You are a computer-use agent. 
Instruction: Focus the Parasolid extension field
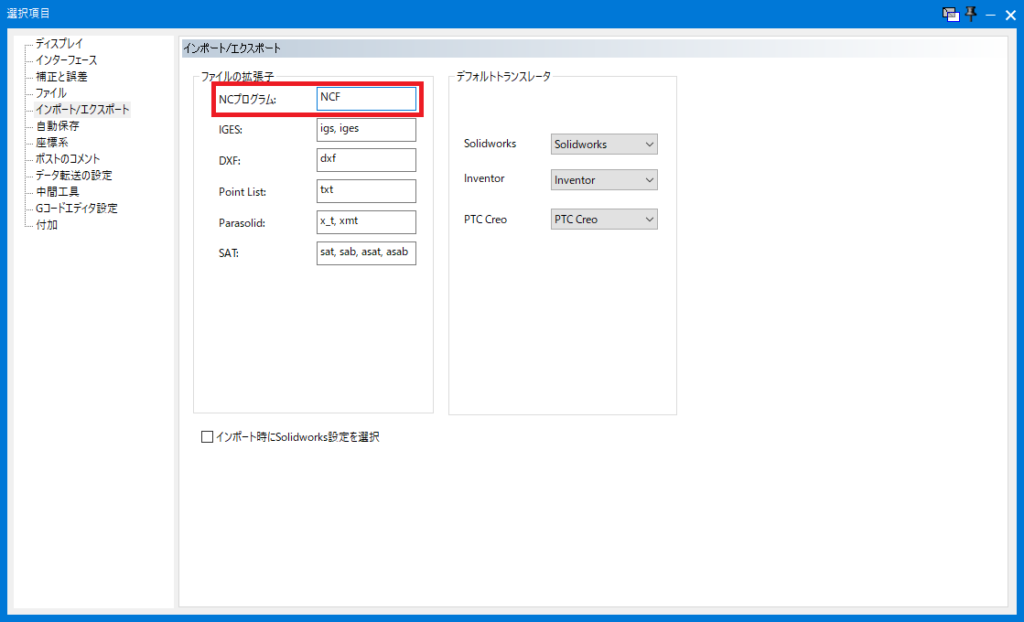(x=365, y=222)
